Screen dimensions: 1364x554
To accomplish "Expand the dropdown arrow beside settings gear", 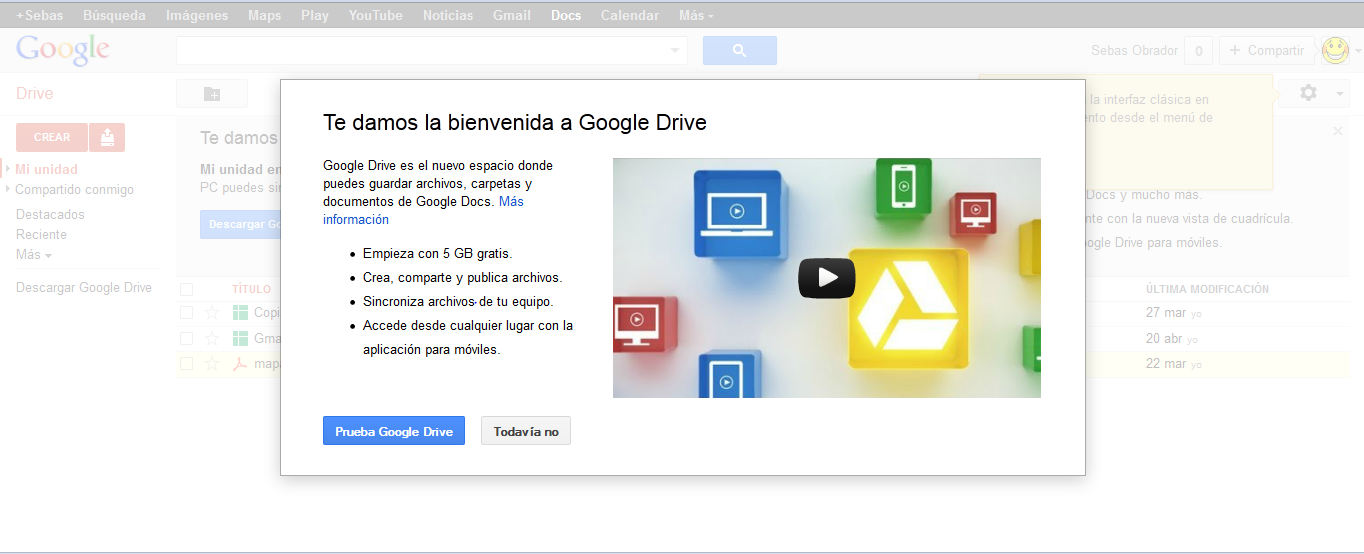I will 1339,94.
